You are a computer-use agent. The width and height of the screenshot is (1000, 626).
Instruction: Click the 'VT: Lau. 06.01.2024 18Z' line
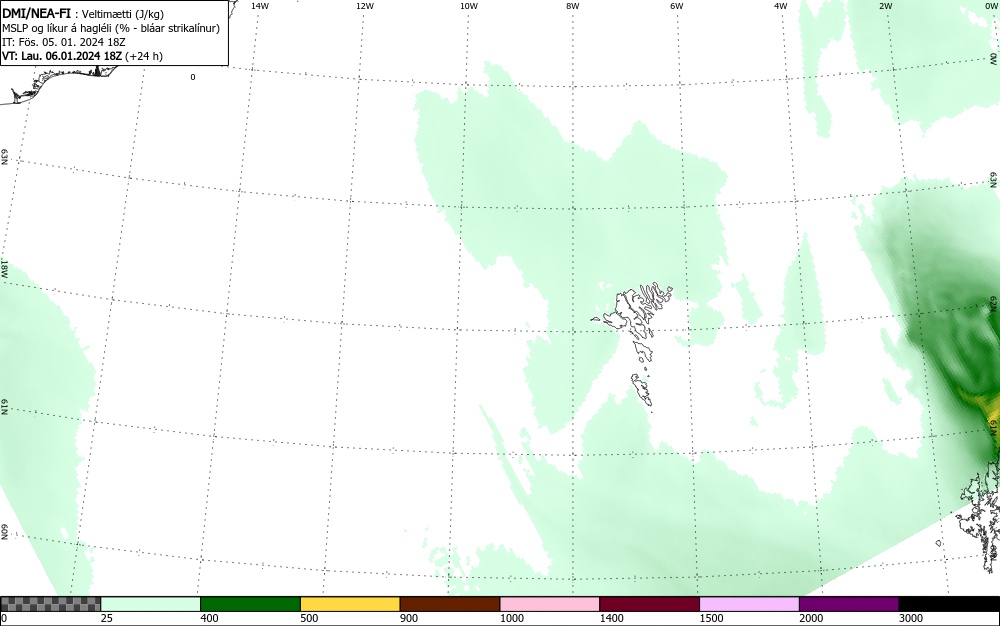click(63, 56)
